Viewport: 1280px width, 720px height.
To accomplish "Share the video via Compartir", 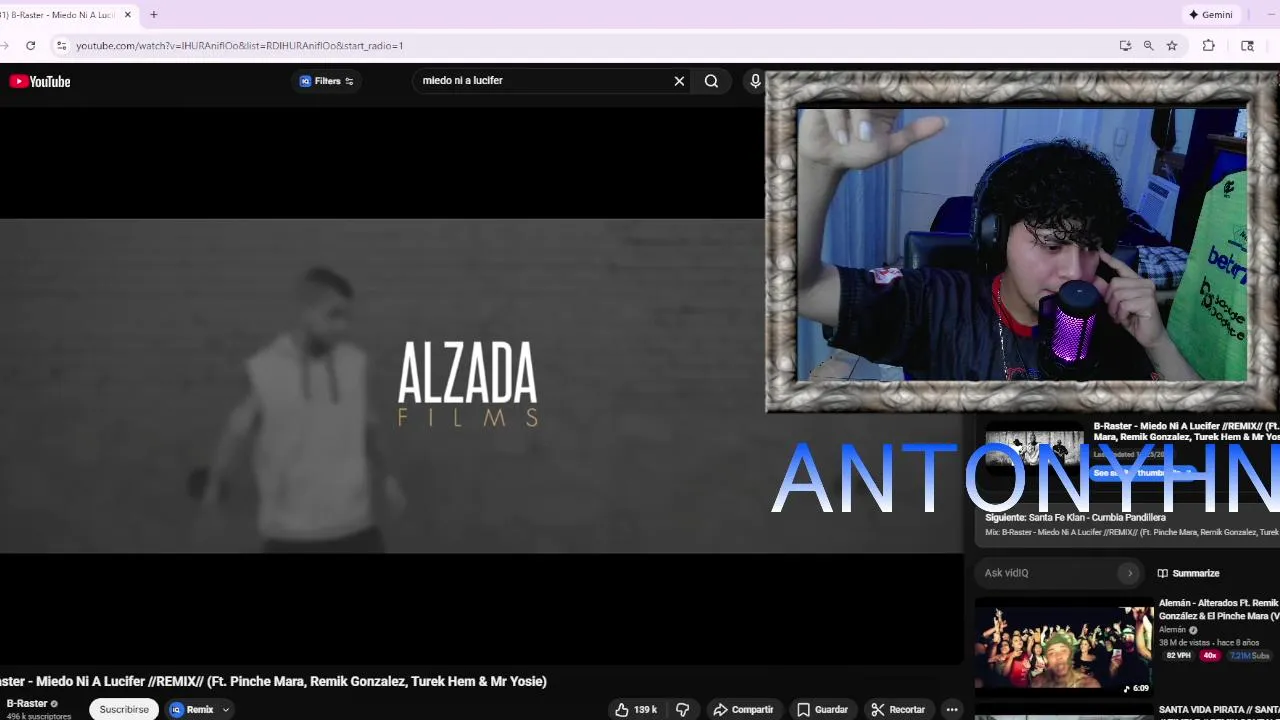I will pos(743,709).
